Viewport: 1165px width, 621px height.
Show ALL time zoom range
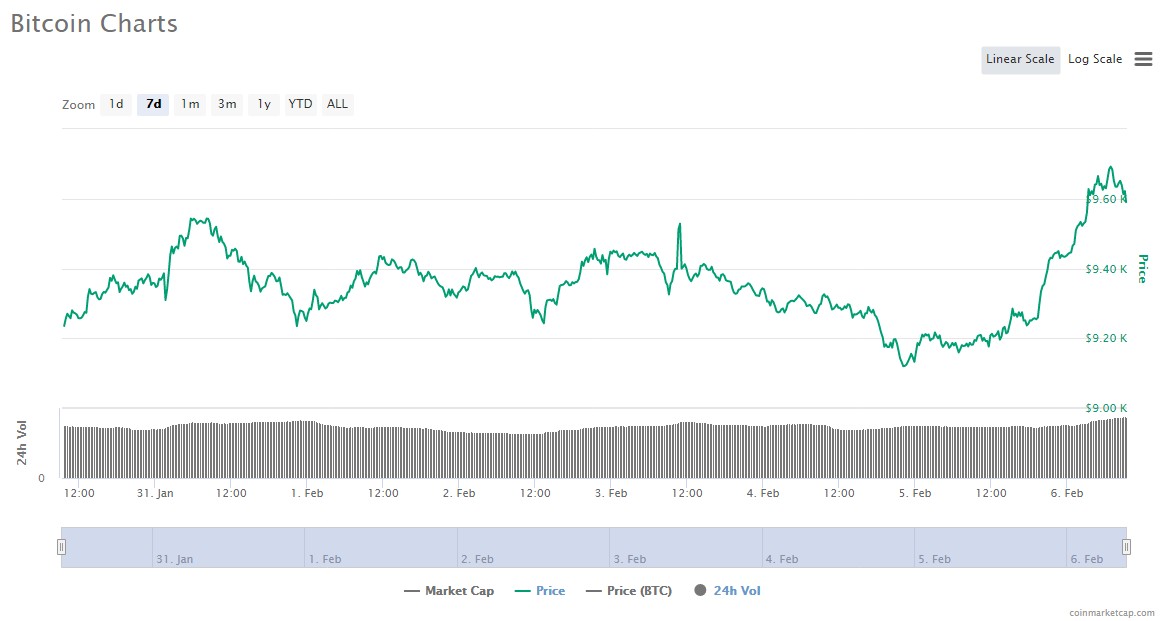tap(337, 104)
